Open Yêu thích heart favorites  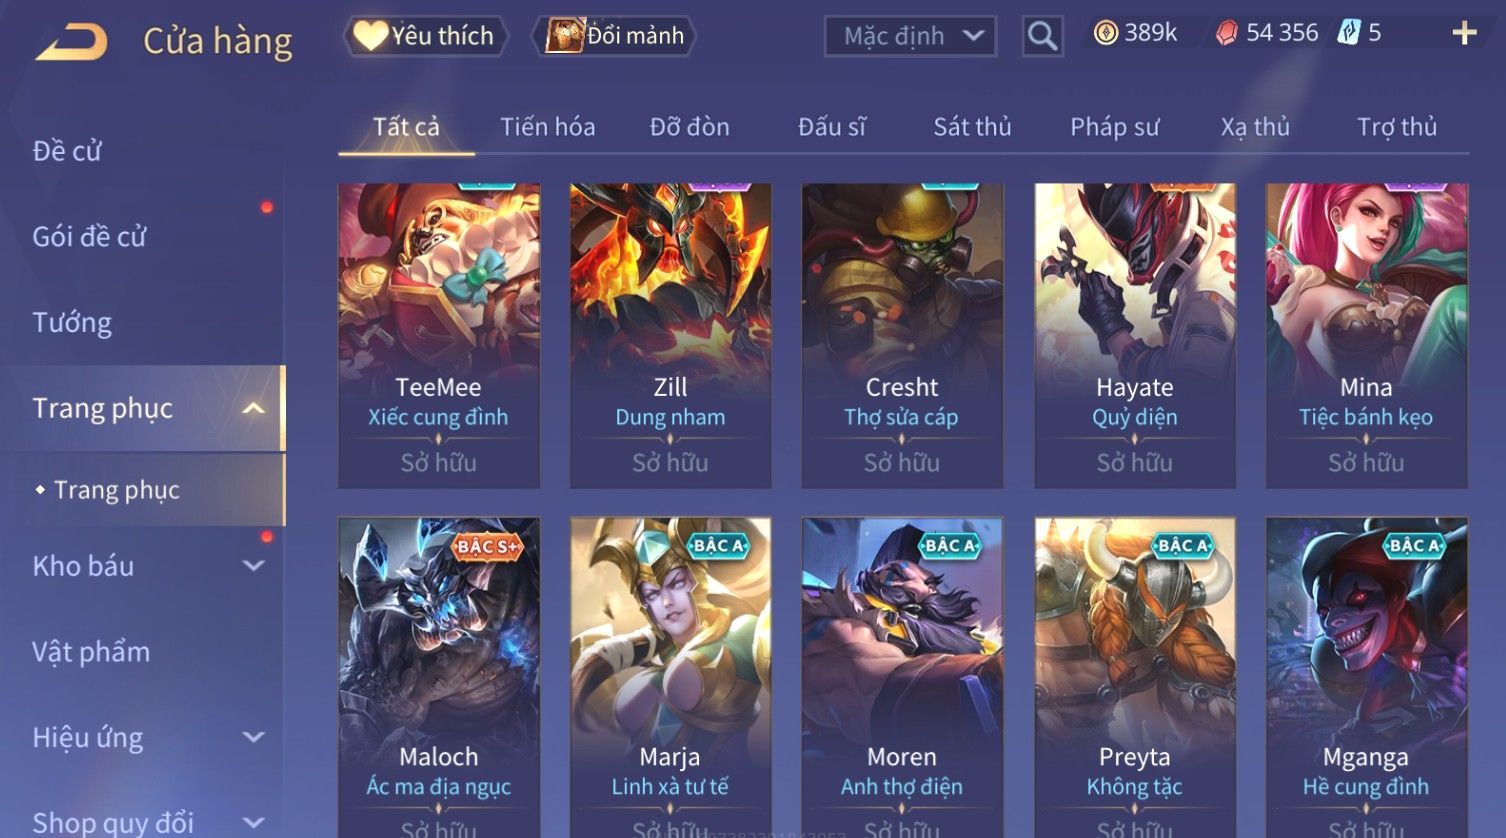pyautogui.click(x=425, y=36)
